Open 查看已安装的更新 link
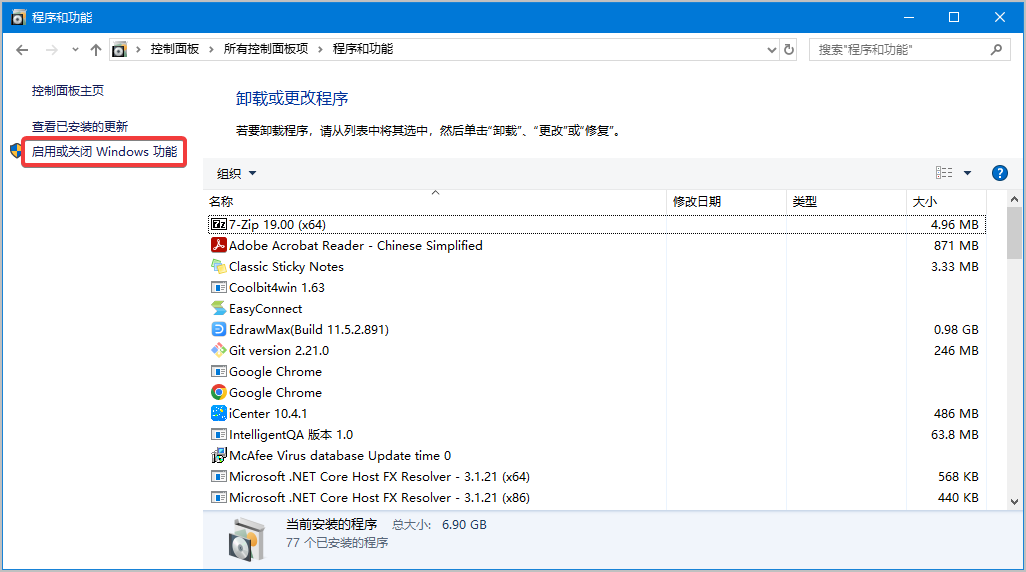 click(80, 126)
